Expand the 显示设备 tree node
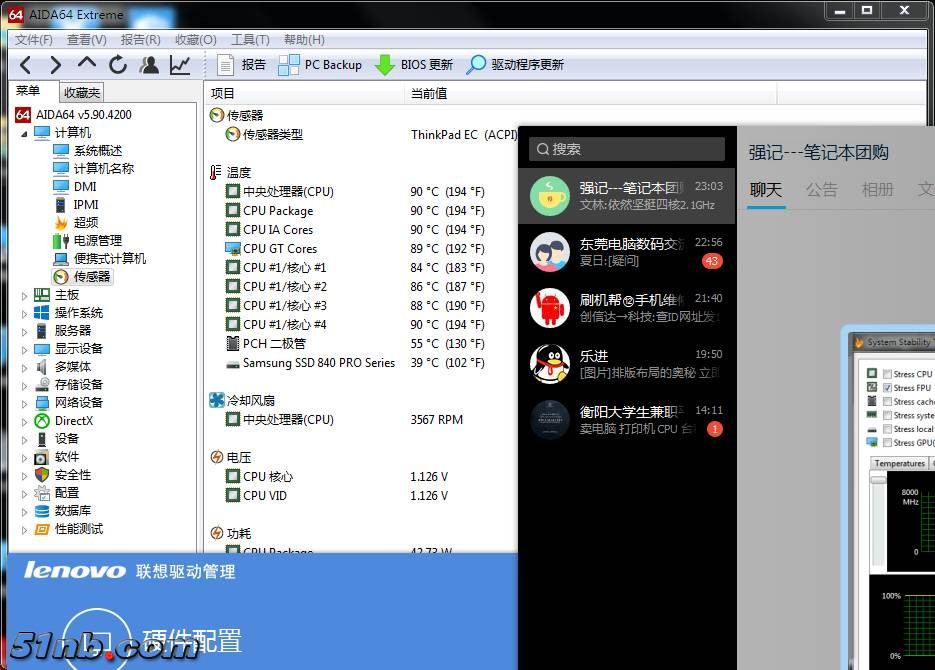The height and width of the screenshot is (670, 935). point(24,350)
